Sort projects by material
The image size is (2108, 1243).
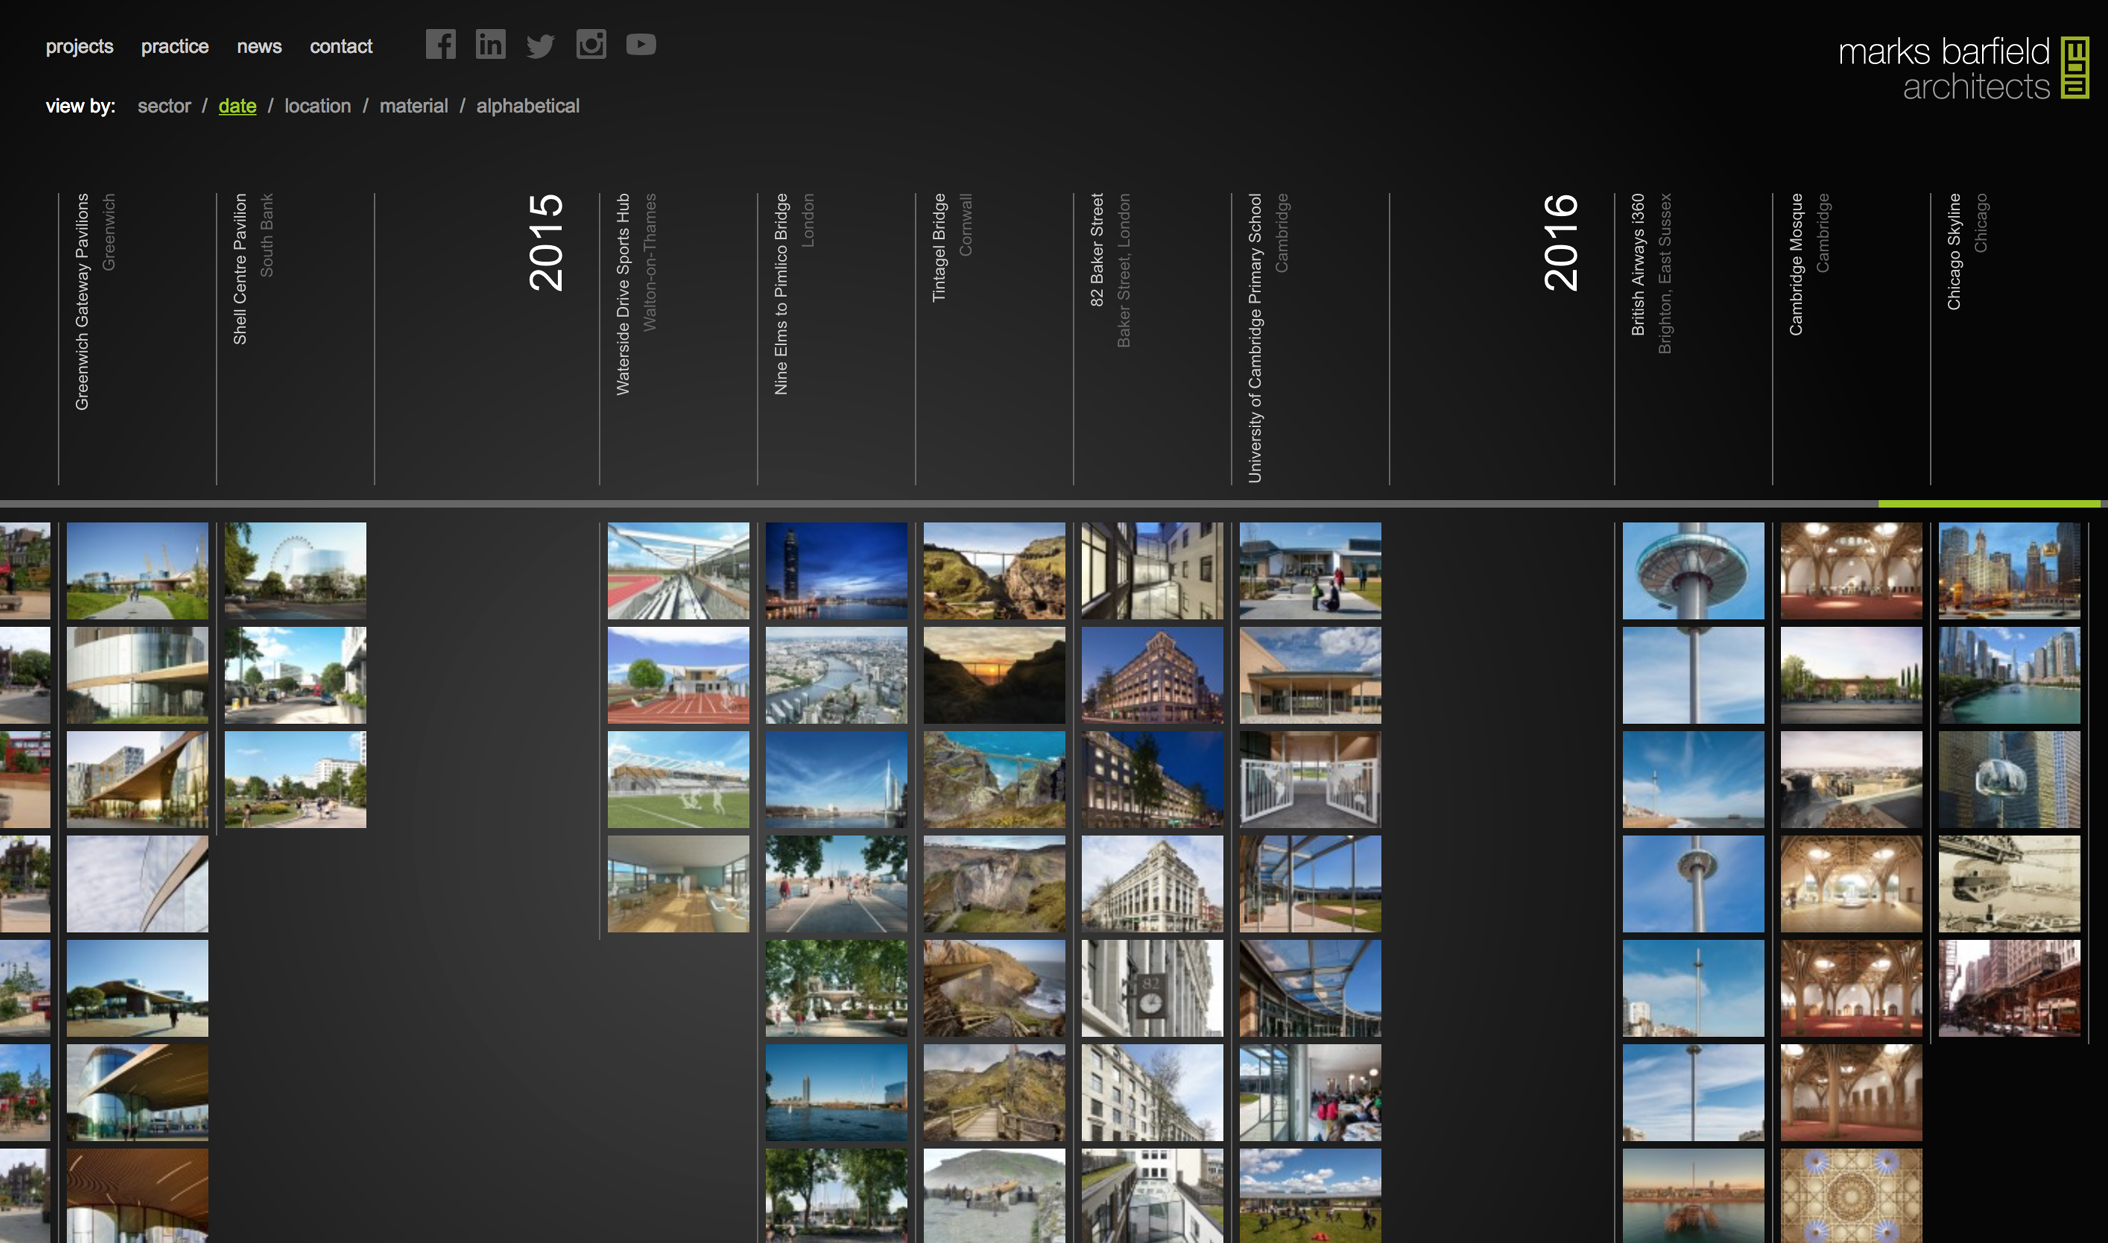tap(413, 106)
